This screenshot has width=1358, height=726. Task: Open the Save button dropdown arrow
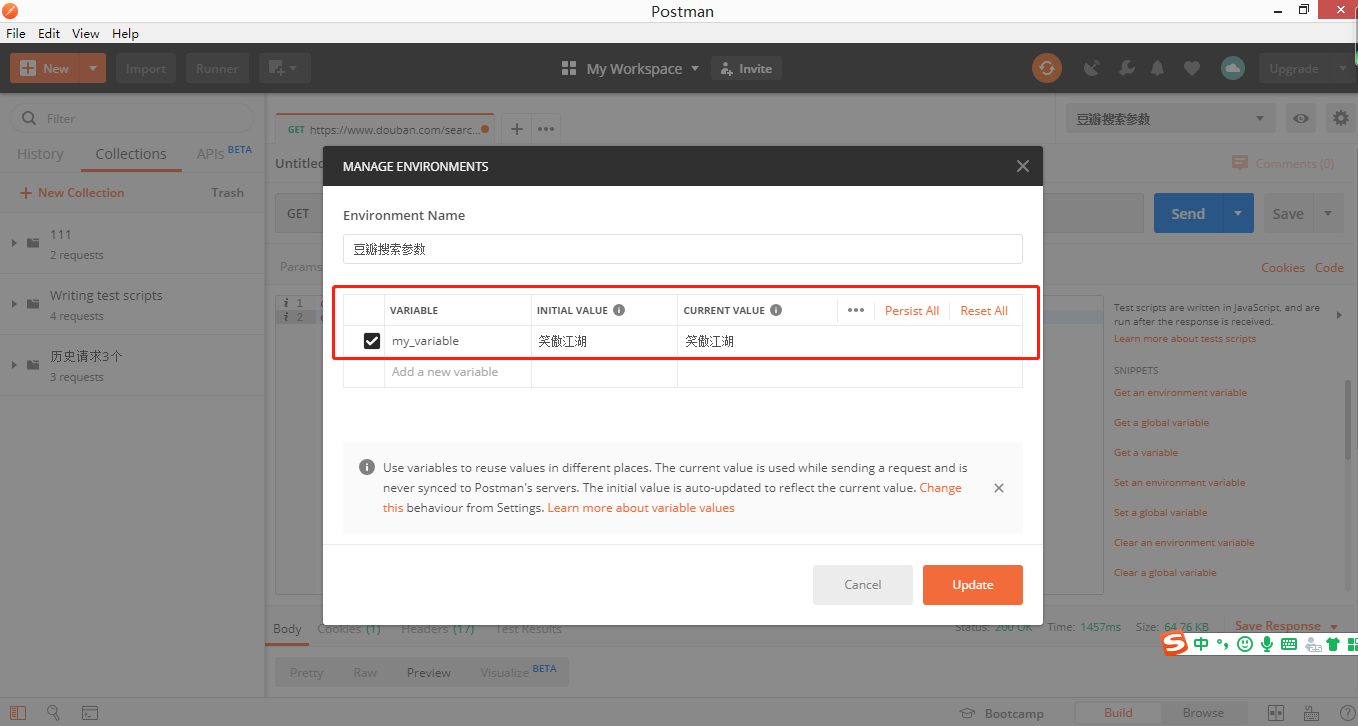tap(1328, 213)
